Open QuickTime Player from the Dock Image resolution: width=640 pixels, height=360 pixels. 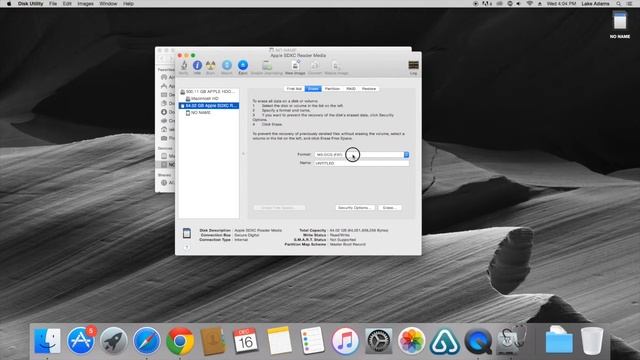point(477,340)
